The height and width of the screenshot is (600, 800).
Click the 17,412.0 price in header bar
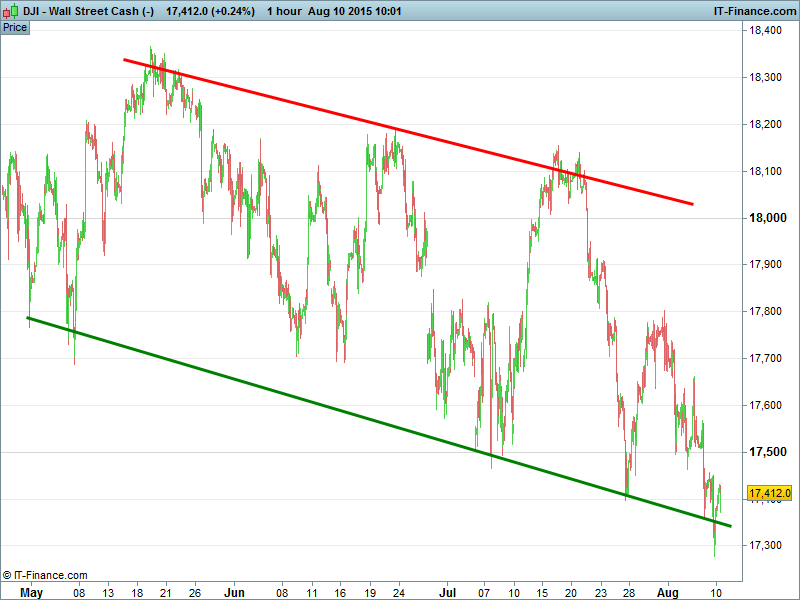coord(186,10)
